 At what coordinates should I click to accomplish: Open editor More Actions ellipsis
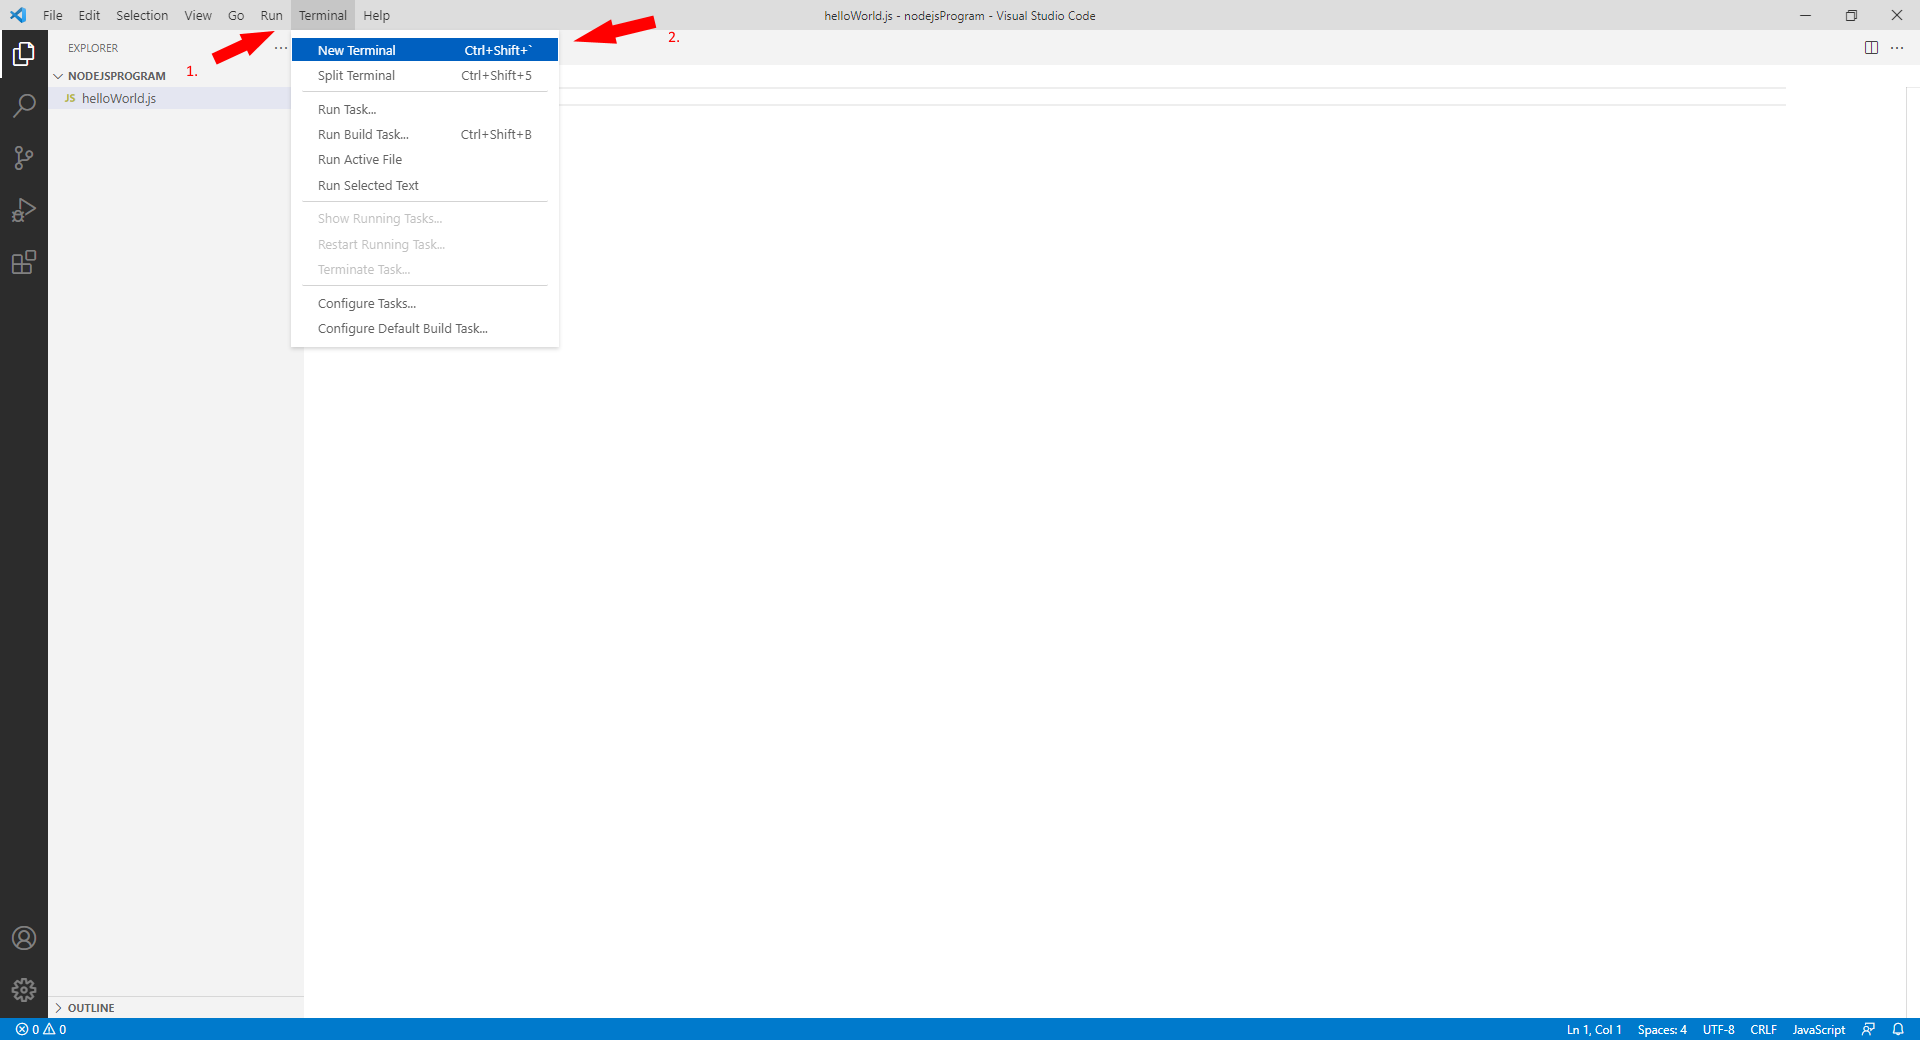pos(1897,48)
